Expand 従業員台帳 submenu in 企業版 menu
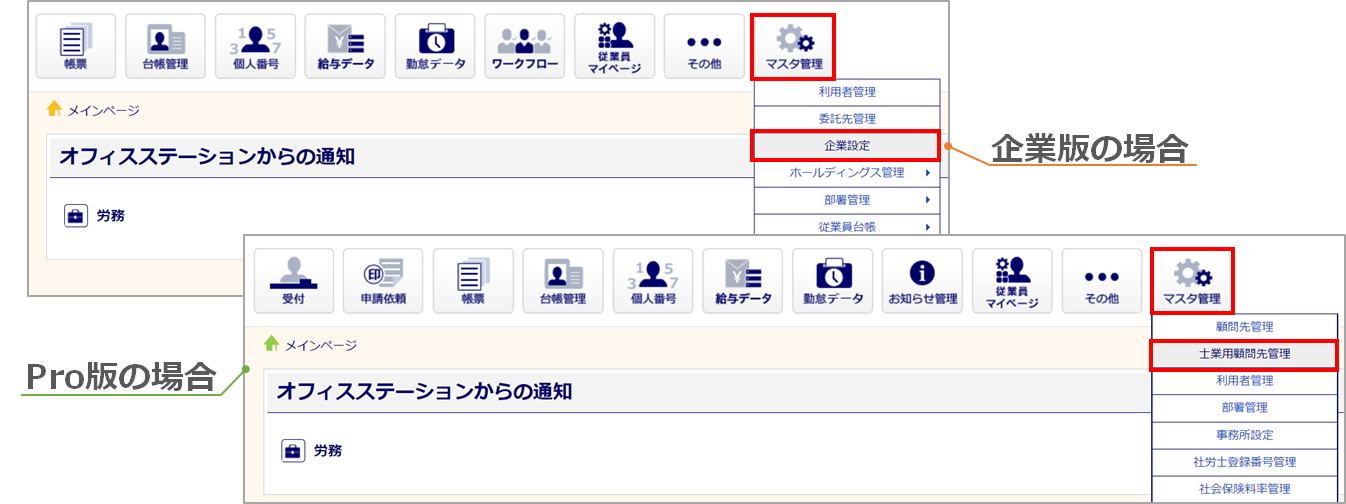The image size is (1346, 504). [846, 227]
